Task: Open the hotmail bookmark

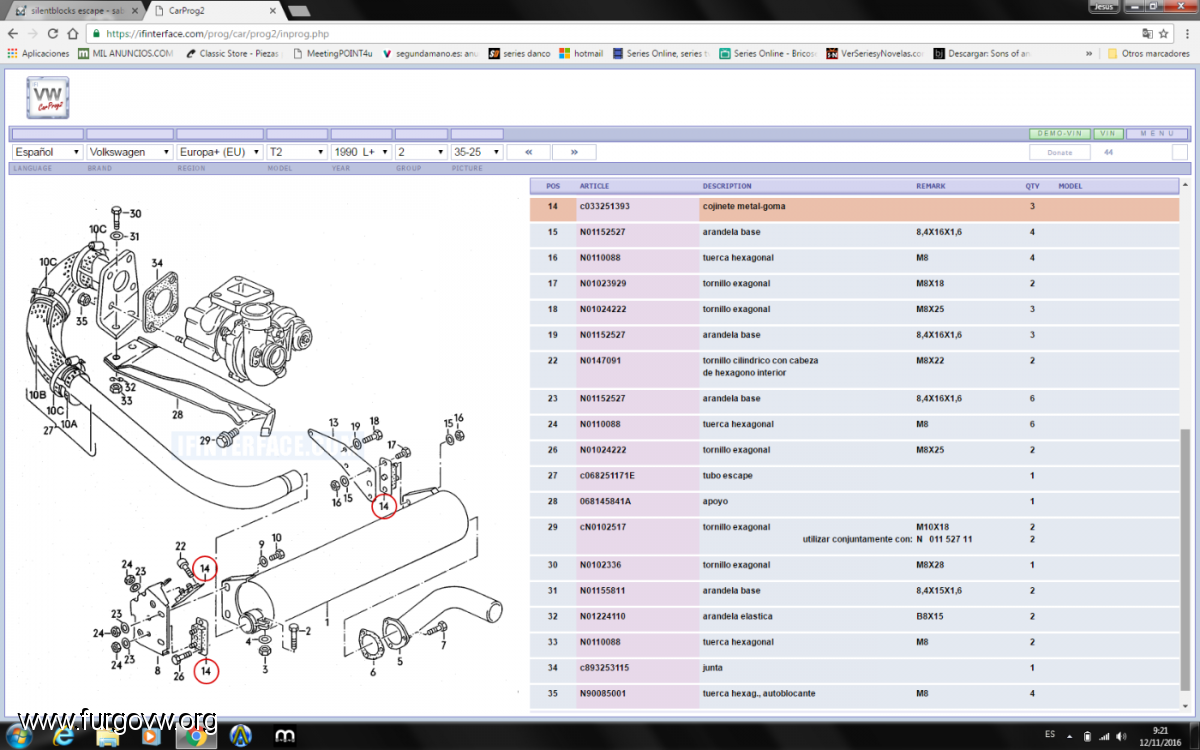Action: (x=581, y=53)
